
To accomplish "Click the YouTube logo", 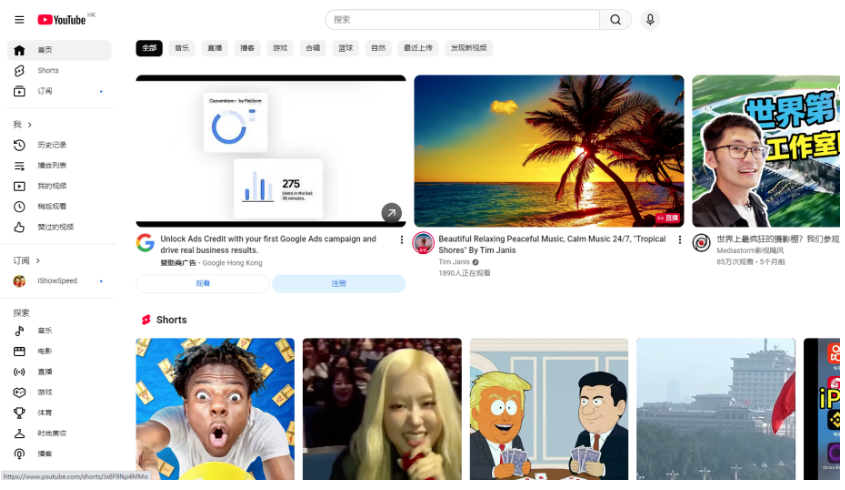I will 61,20.
